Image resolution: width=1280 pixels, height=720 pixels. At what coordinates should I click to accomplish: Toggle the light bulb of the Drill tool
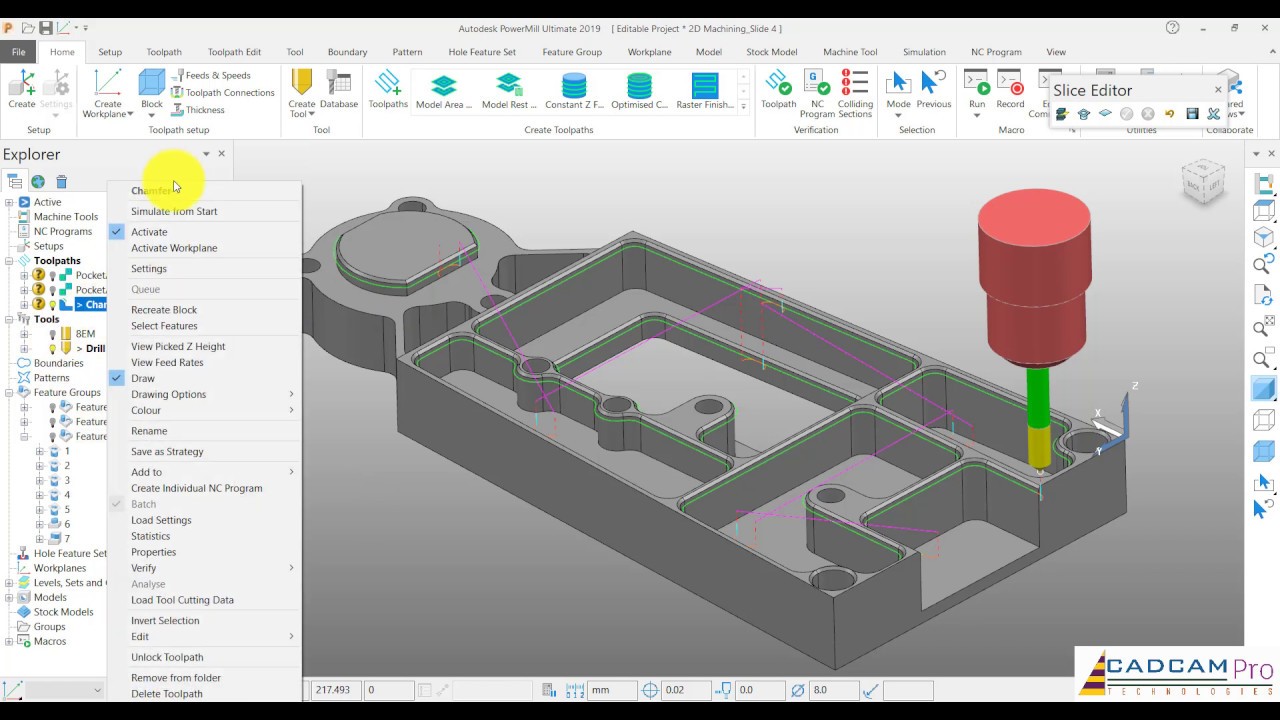tap(53, 349)
